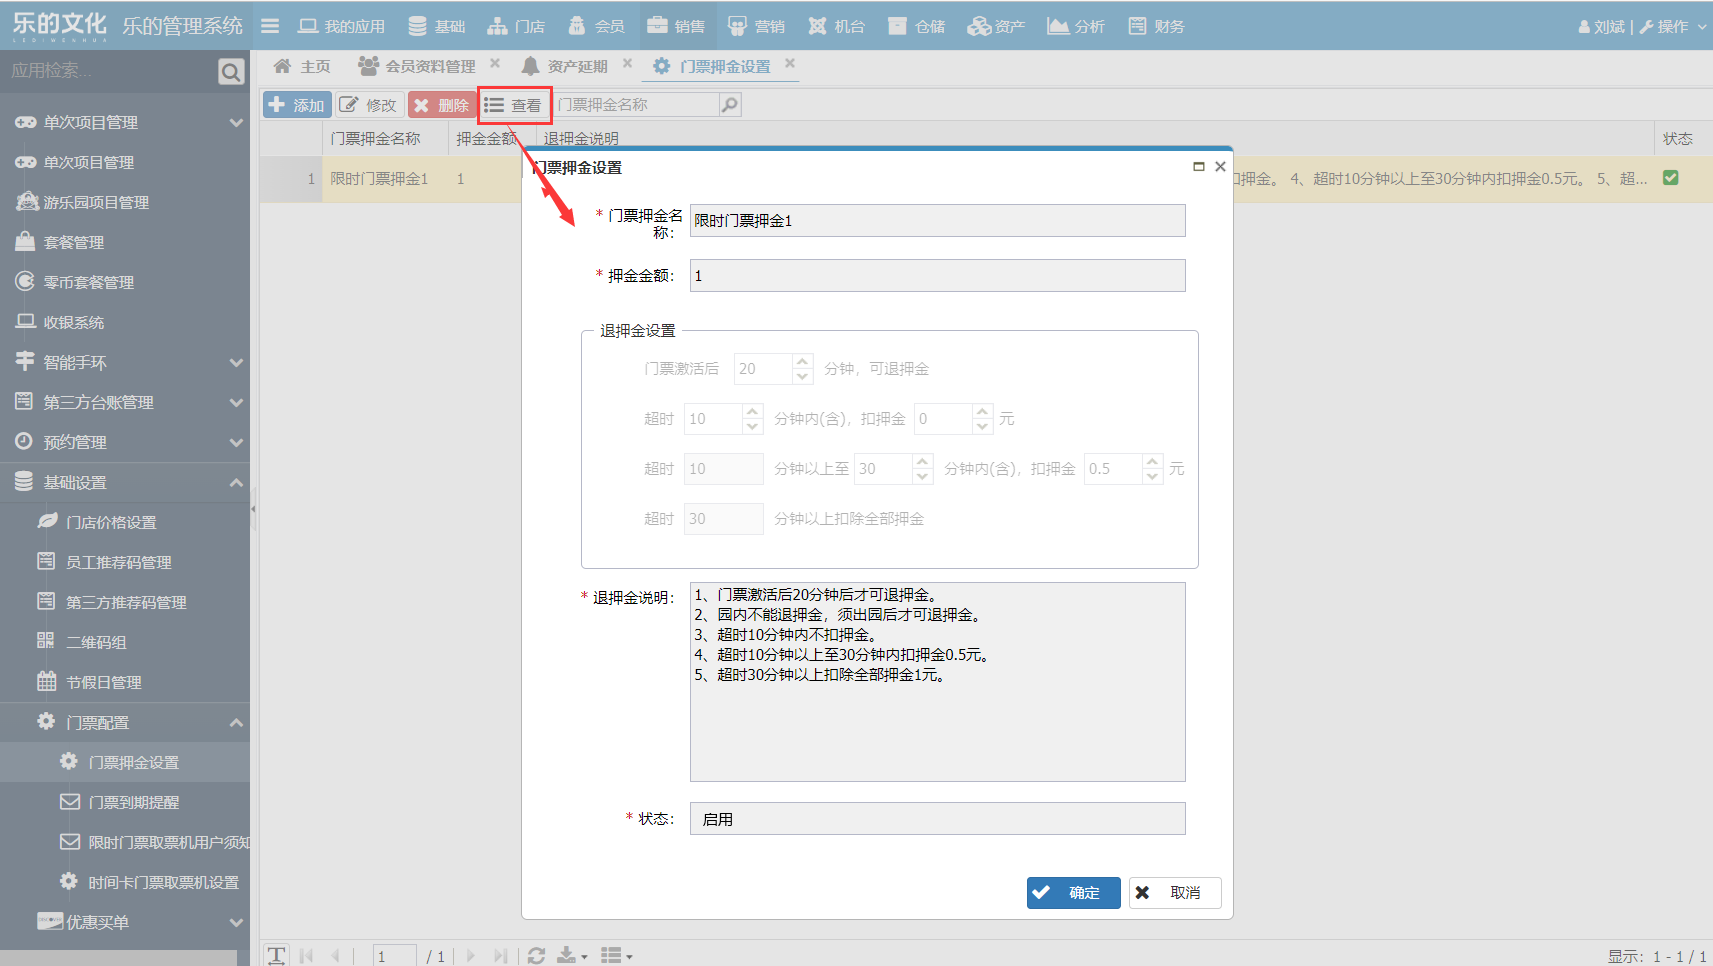
Task: Click 确定 button in dialog
Action: tap(1073, 893)
